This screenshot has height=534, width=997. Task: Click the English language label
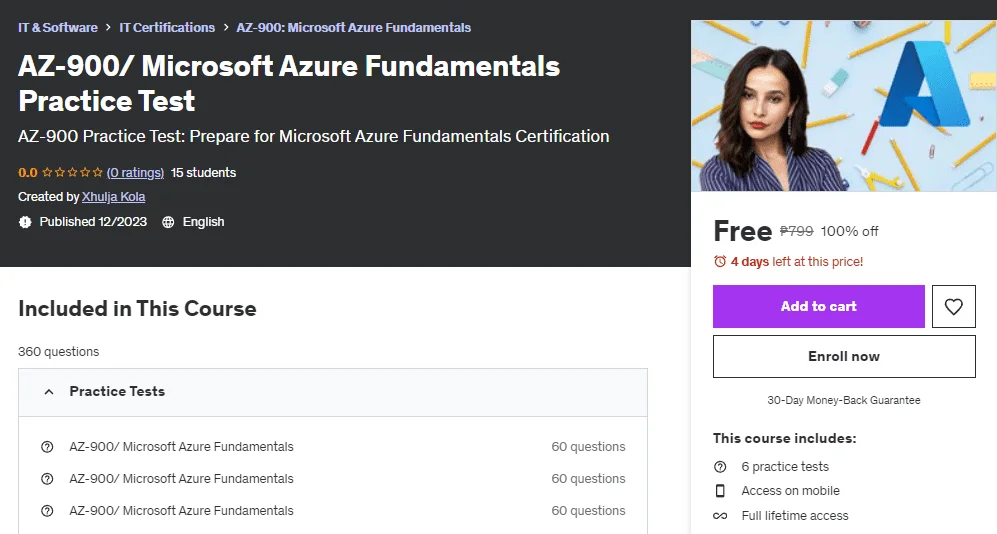click(203, 222)
